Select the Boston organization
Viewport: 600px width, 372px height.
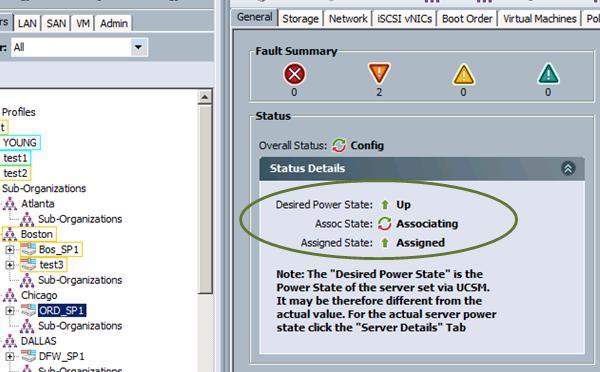37,234
